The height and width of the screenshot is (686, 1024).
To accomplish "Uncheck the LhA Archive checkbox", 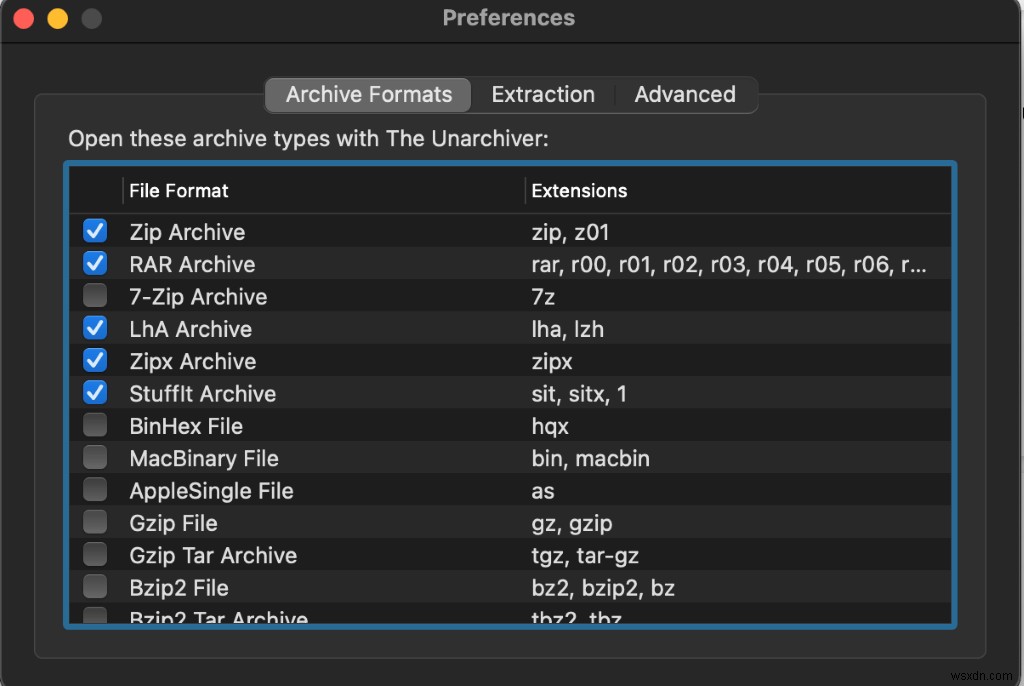I will [x=95, y=329].
